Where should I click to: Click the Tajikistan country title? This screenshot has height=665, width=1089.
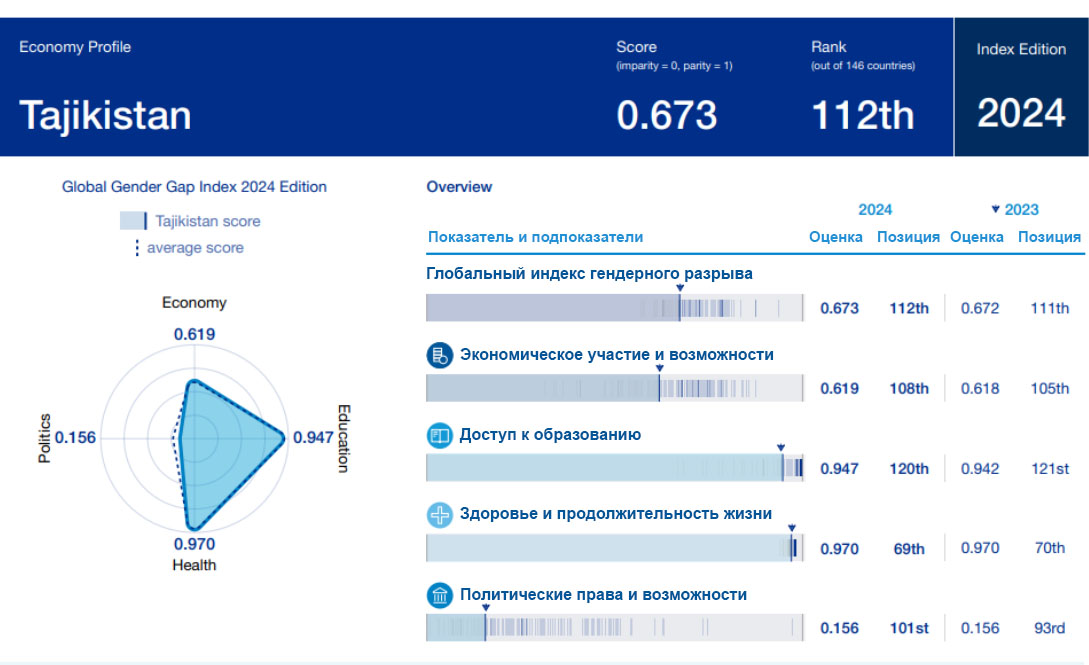[x=105, y=116]
